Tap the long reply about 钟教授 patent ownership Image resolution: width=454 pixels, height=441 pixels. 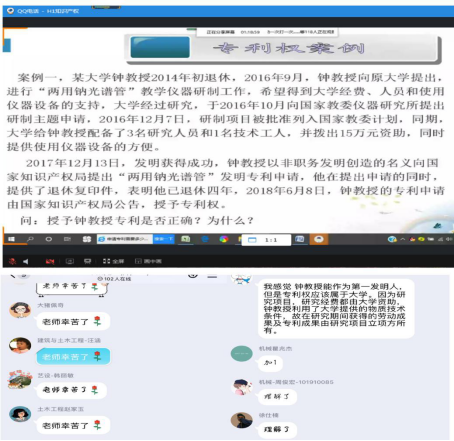[x=336, y=309]
